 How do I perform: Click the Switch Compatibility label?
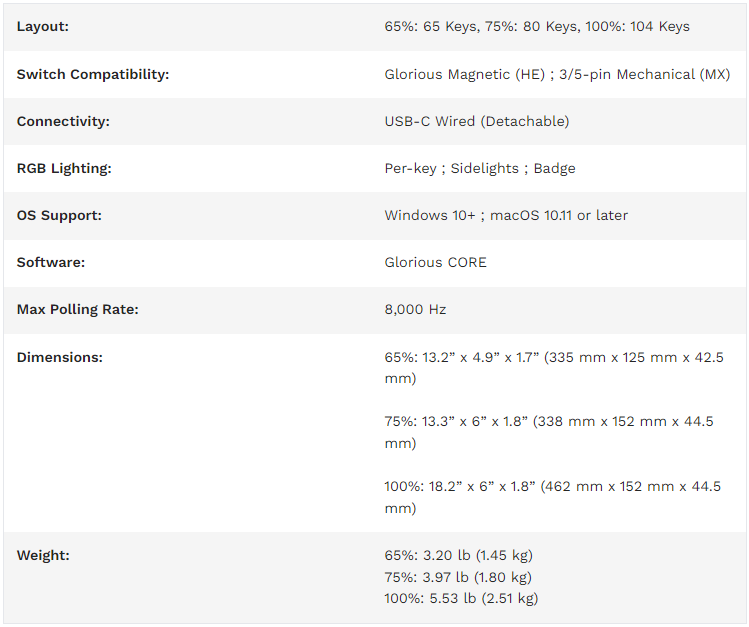coord(93,74)
